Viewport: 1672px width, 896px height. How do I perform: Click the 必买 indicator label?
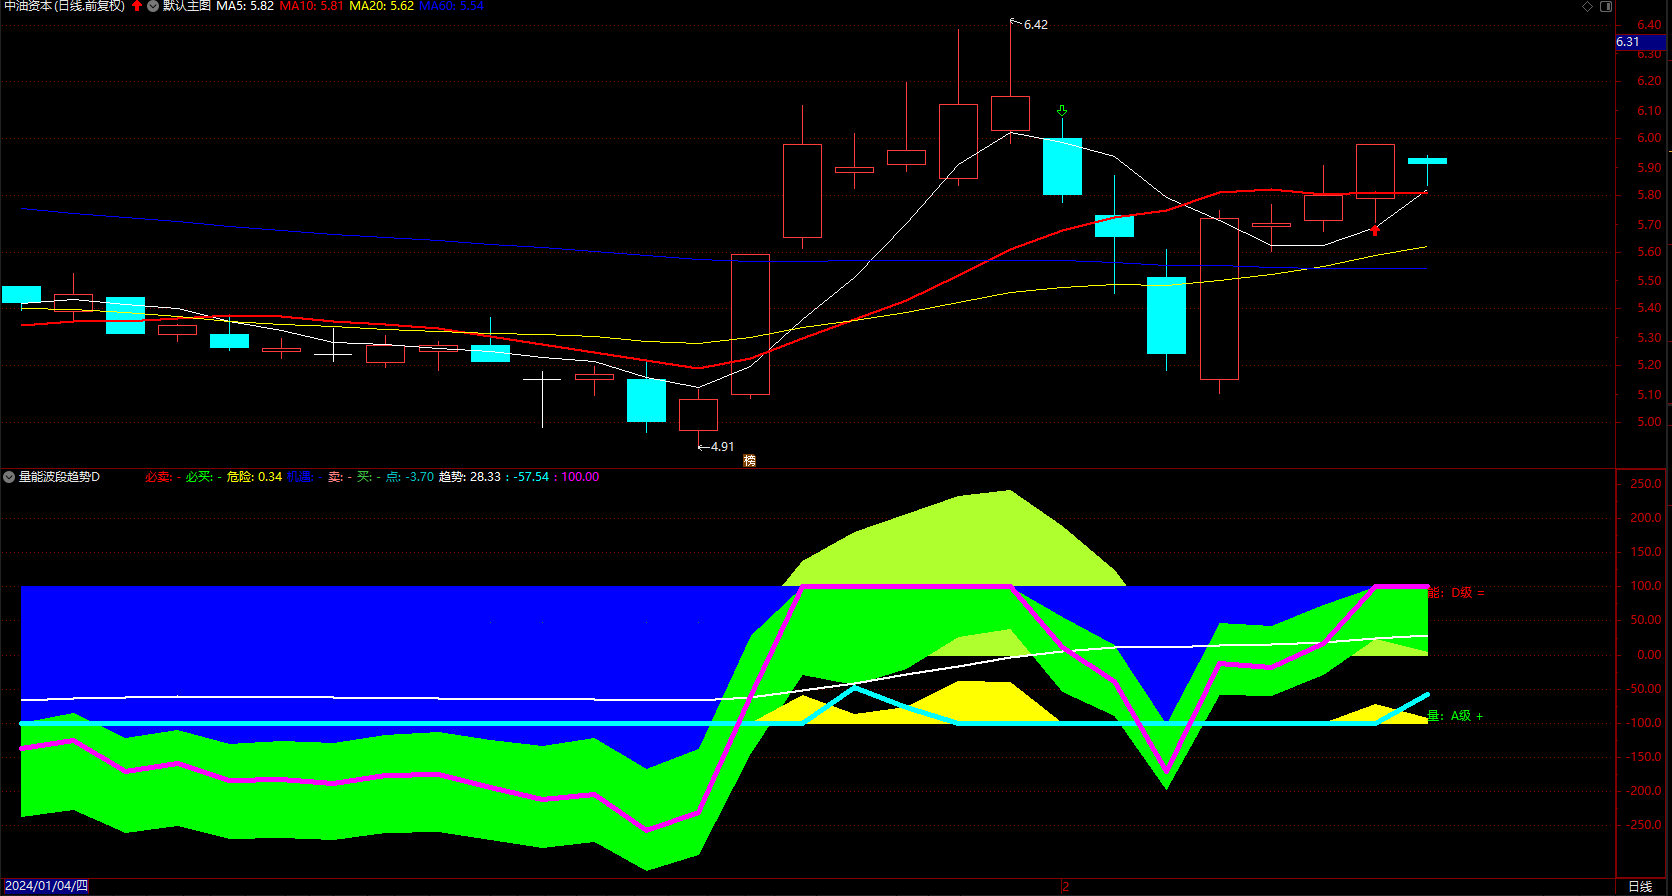pyautogui.click(x=200, y=477)
